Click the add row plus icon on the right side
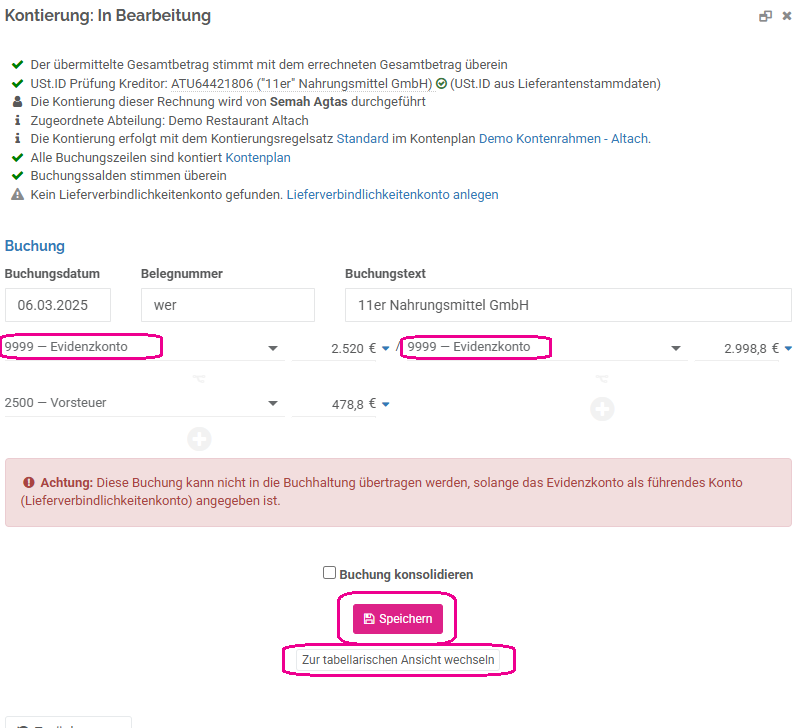806x728 pixels. click(x=602, y=409)
